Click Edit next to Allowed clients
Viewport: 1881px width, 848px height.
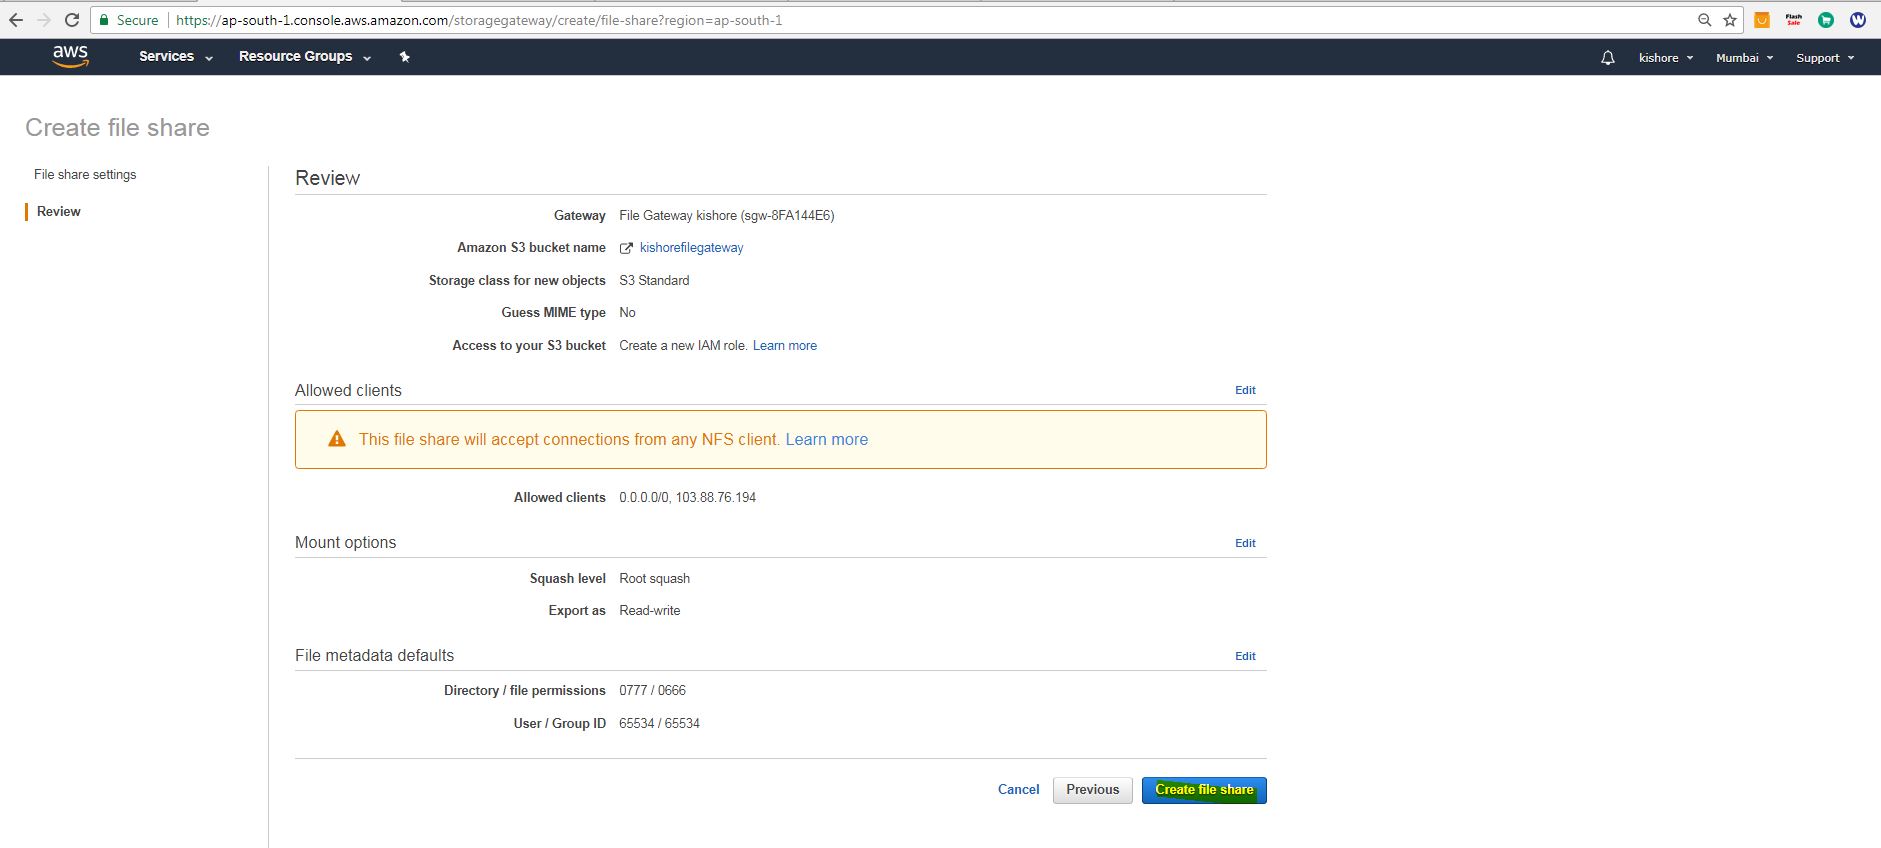pos(1245,390)
